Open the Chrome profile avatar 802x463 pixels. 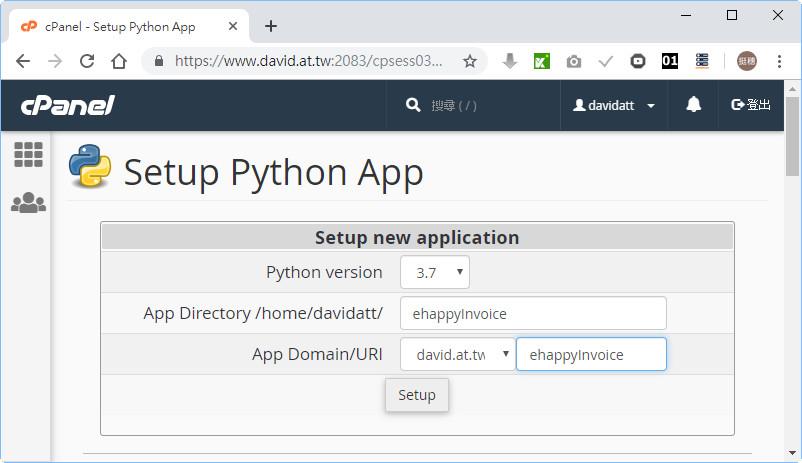747,61
